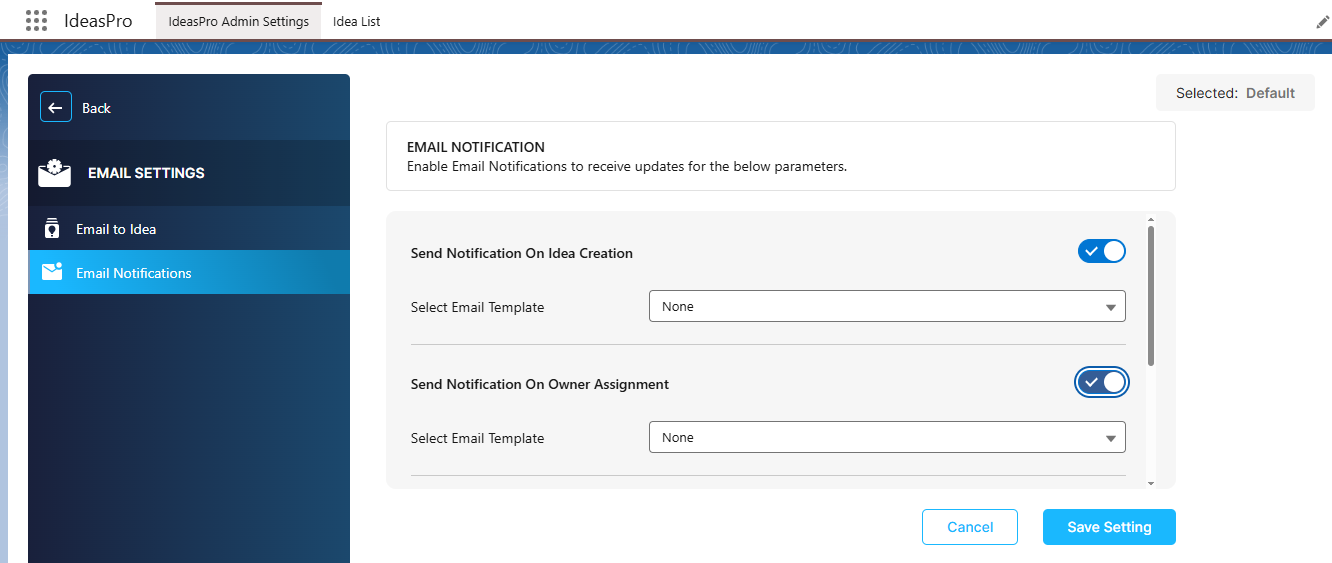Click the scrollbar up arrow in notification panel

coord(1151,220)
